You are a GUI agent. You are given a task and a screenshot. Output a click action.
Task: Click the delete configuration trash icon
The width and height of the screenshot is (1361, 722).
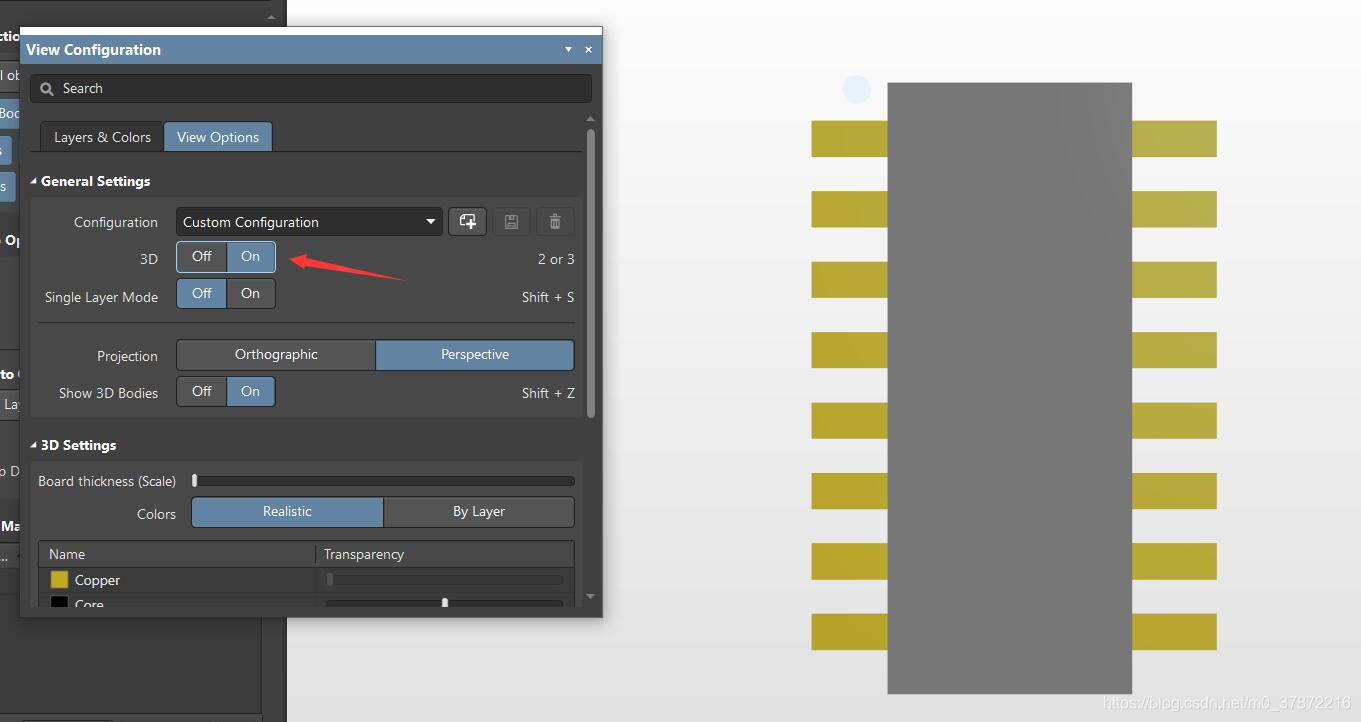point(555,222)
